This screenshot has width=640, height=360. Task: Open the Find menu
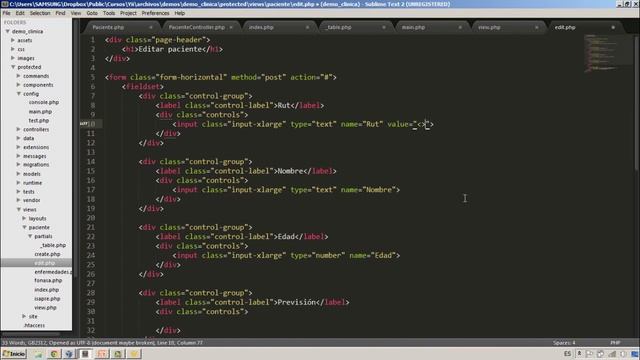pos(60,13)
